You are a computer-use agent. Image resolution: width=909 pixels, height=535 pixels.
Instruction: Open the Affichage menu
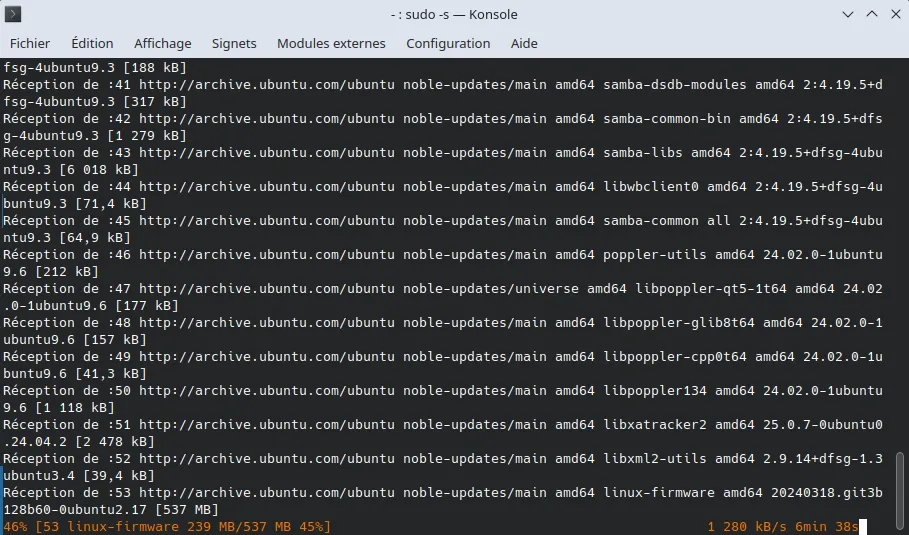162,44
